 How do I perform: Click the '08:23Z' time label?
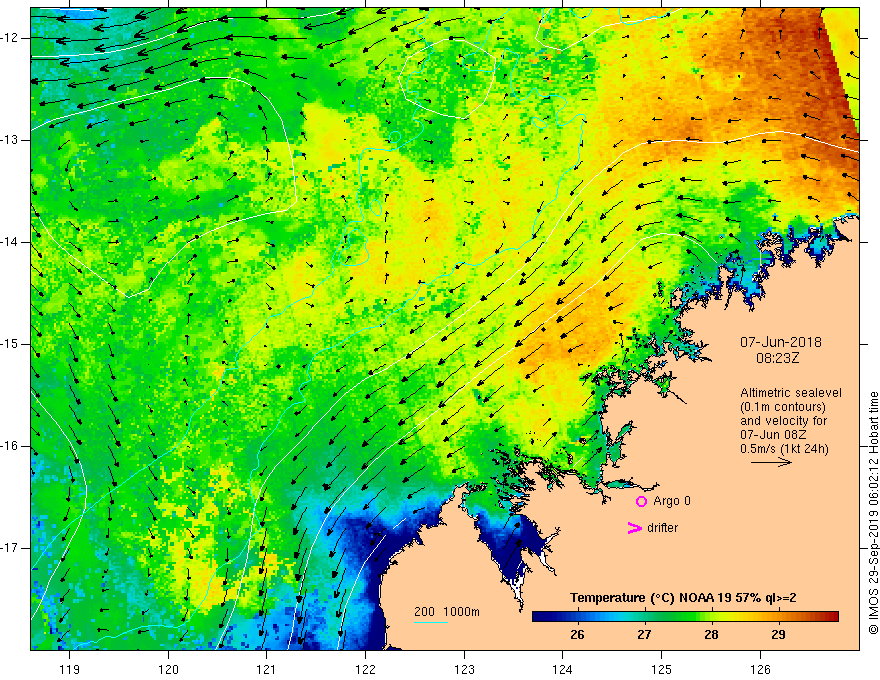point(777,358)
